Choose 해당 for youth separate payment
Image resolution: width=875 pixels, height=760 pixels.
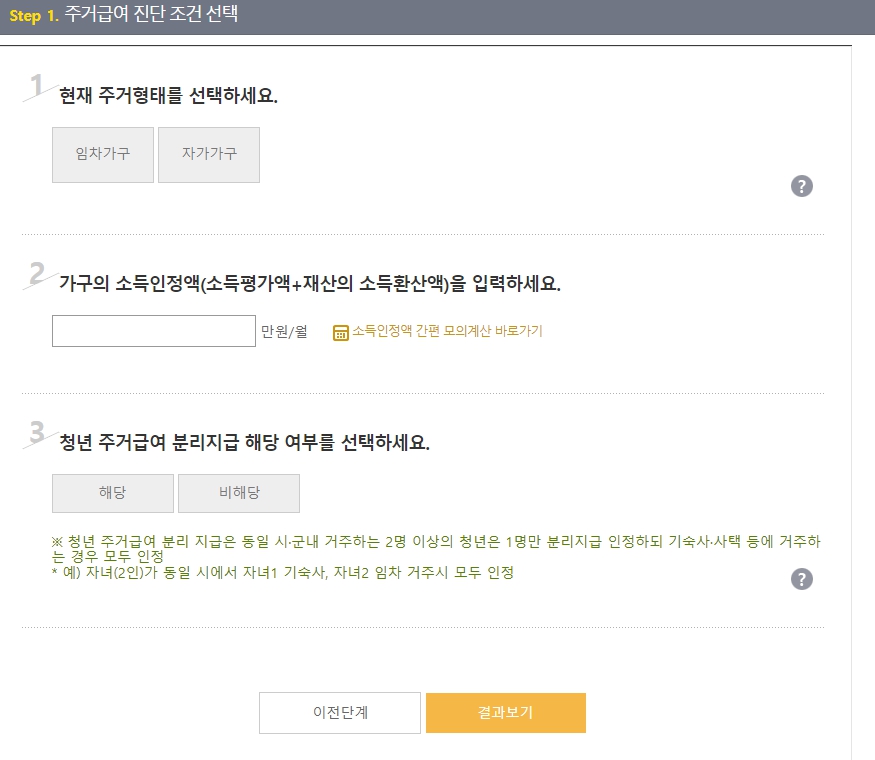pos(113,493)
